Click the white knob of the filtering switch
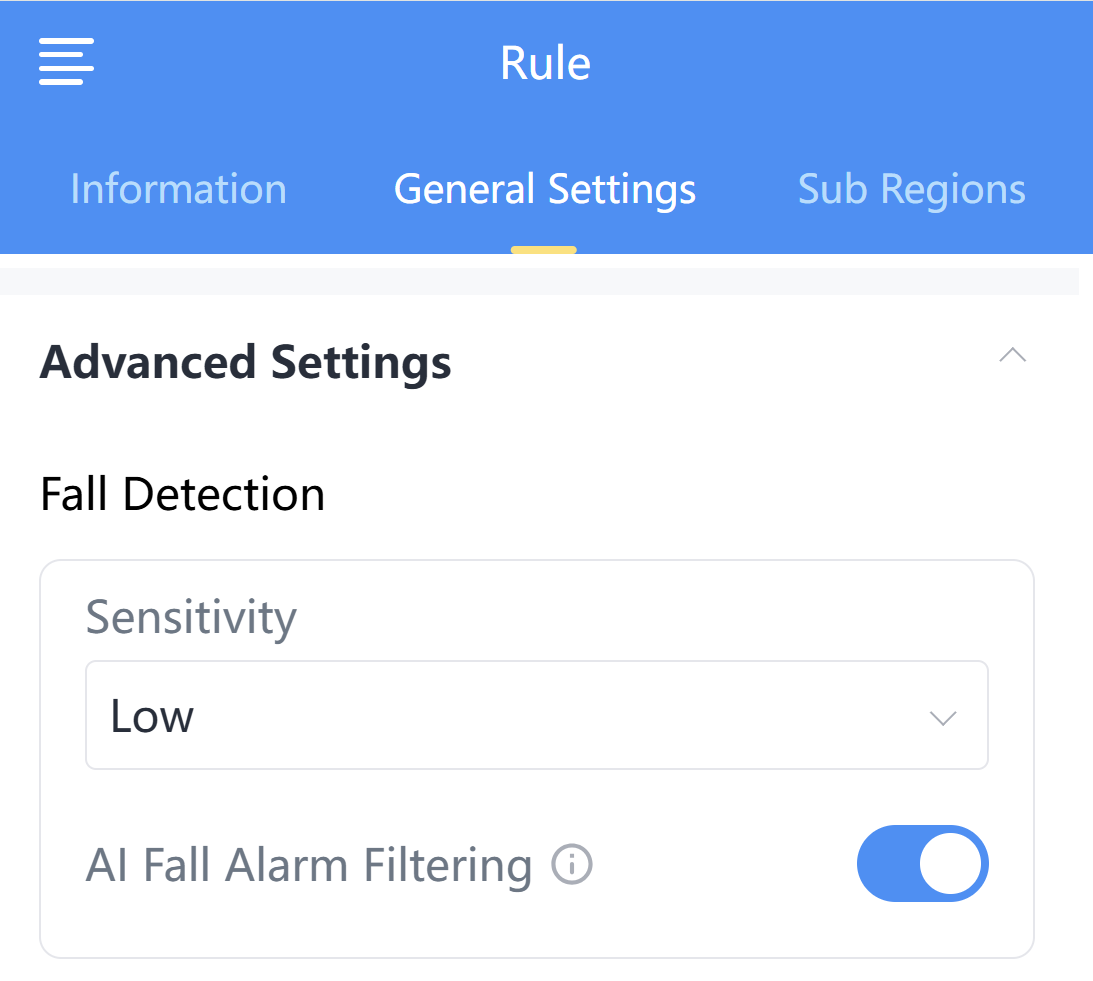This screenshot has height=981, width=1093. 950,863
